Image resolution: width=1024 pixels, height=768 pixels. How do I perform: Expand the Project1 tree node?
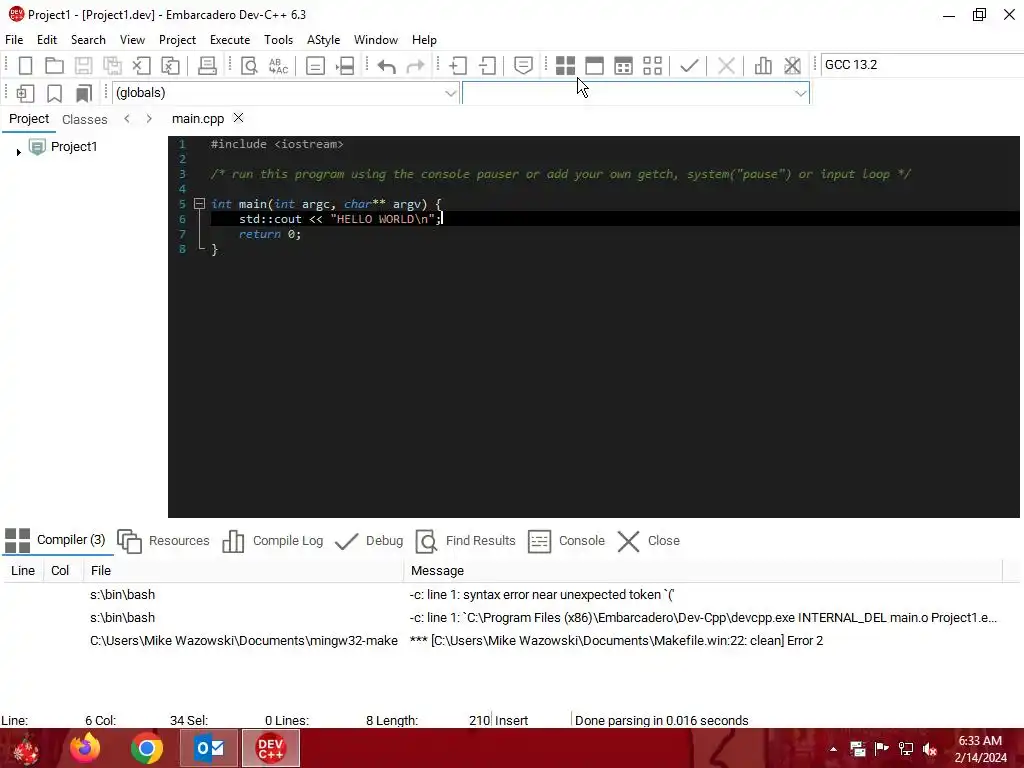pyautogui.click(x=18, y=152)
